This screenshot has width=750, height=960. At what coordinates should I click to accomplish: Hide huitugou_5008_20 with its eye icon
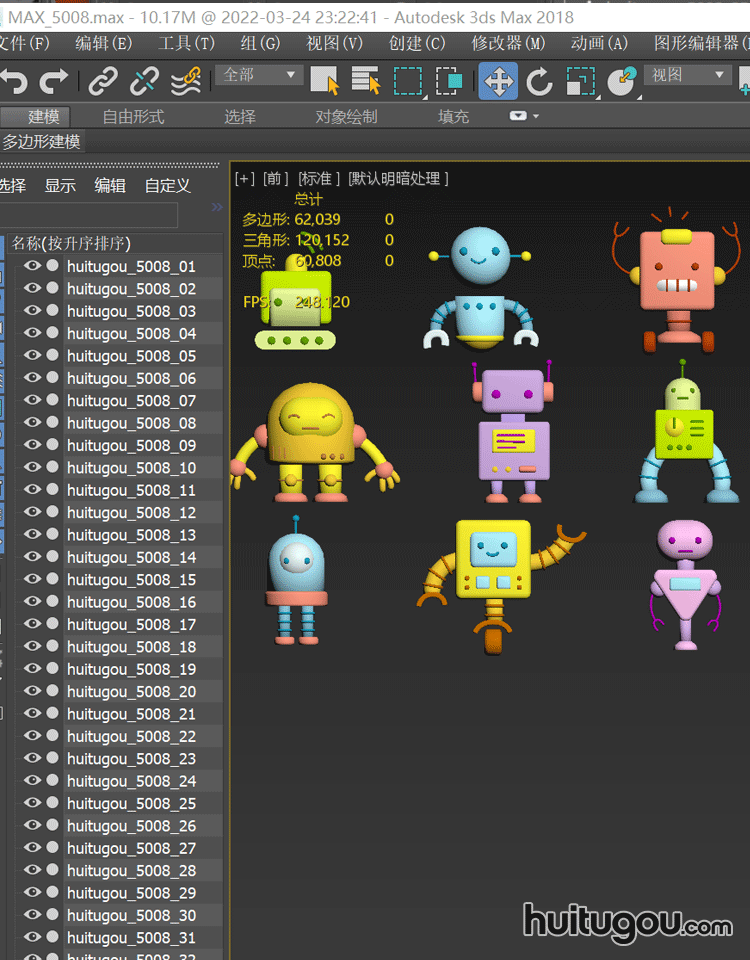click(32, 690)
